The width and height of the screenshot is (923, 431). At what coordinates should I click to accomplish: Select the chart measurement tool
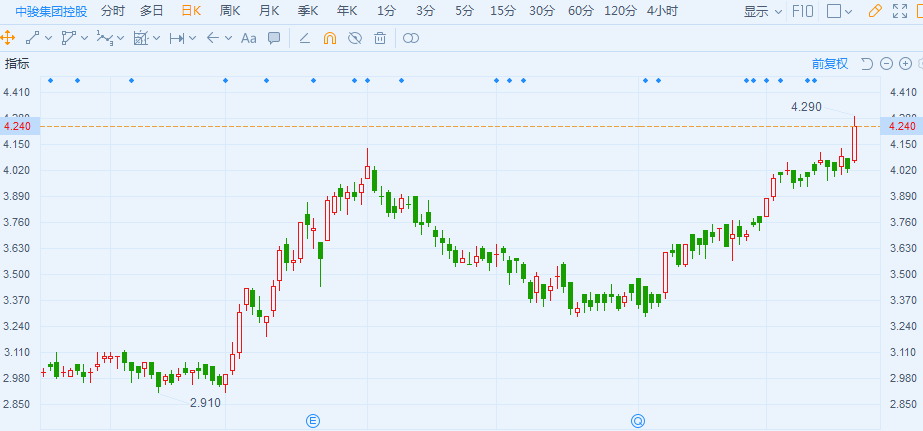click(141, 38)
